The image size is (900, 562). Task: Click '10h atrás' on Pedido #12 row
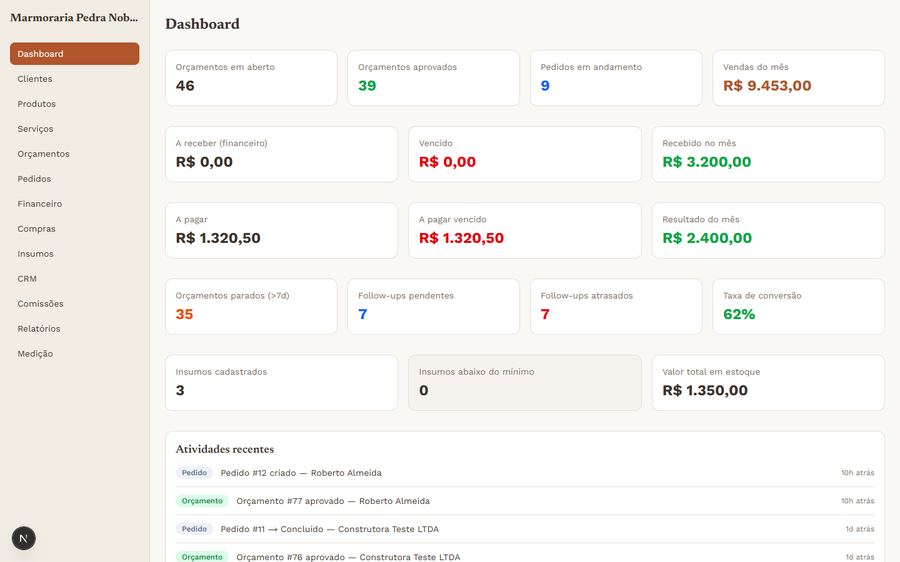(858, 473)
